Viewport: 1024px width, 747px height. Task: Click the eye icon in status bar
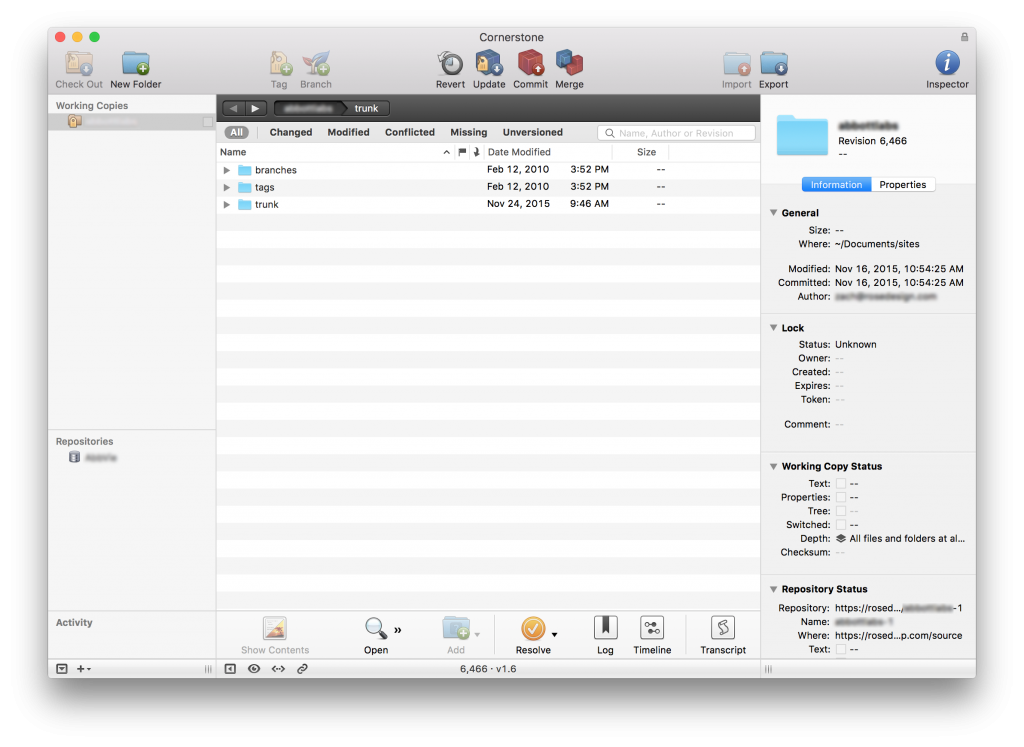254,669
